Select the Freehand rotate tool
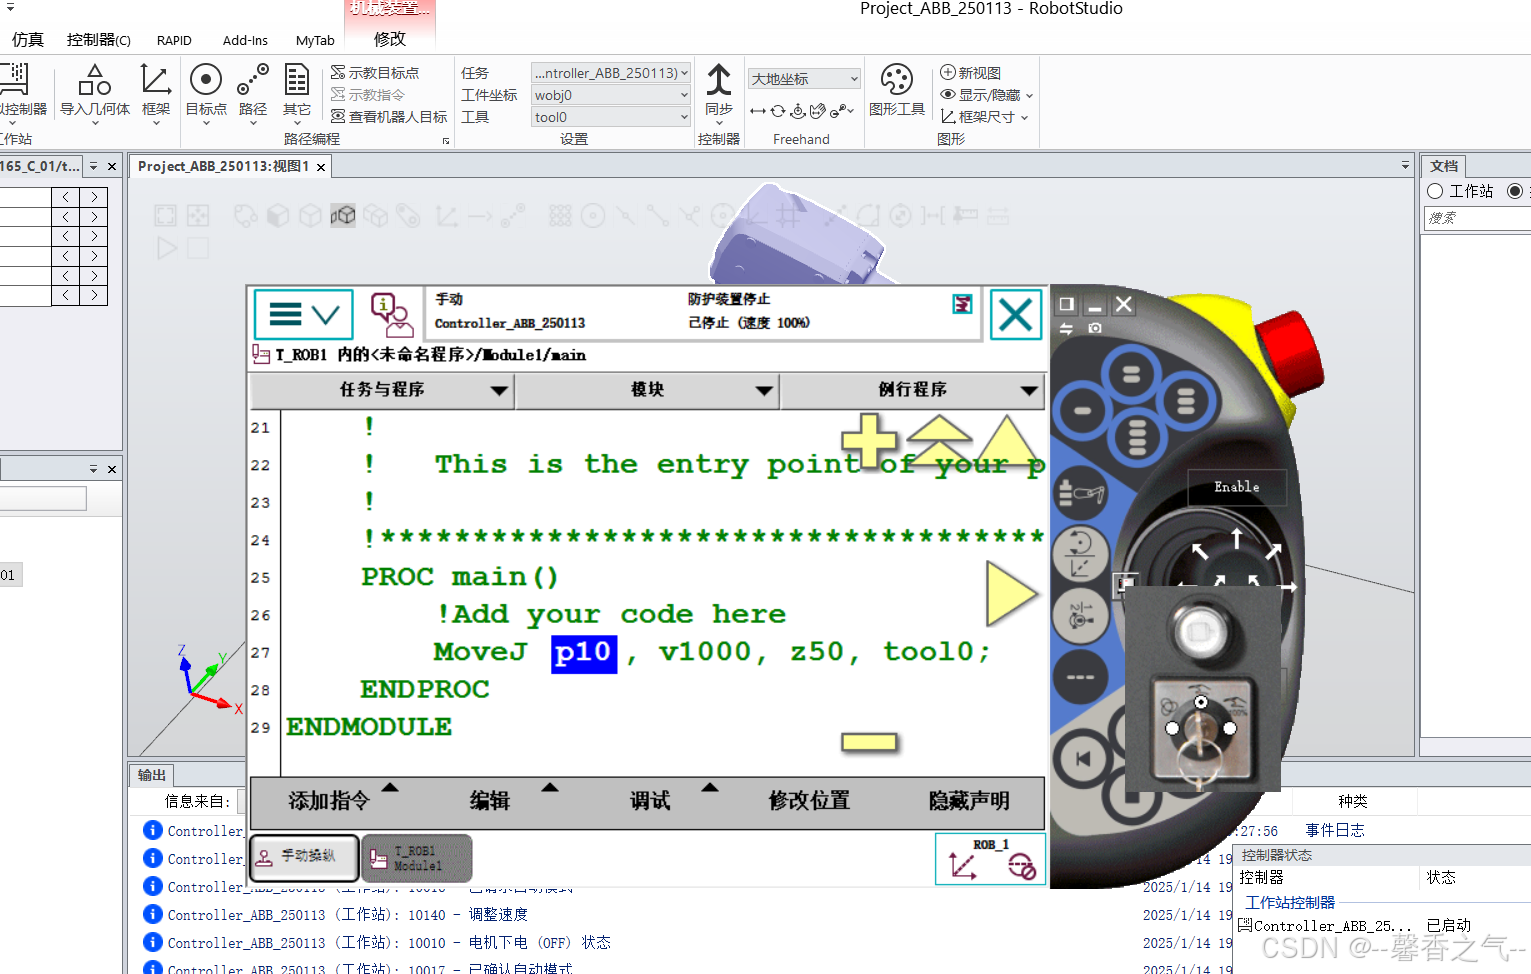 (x=778, y=111)
